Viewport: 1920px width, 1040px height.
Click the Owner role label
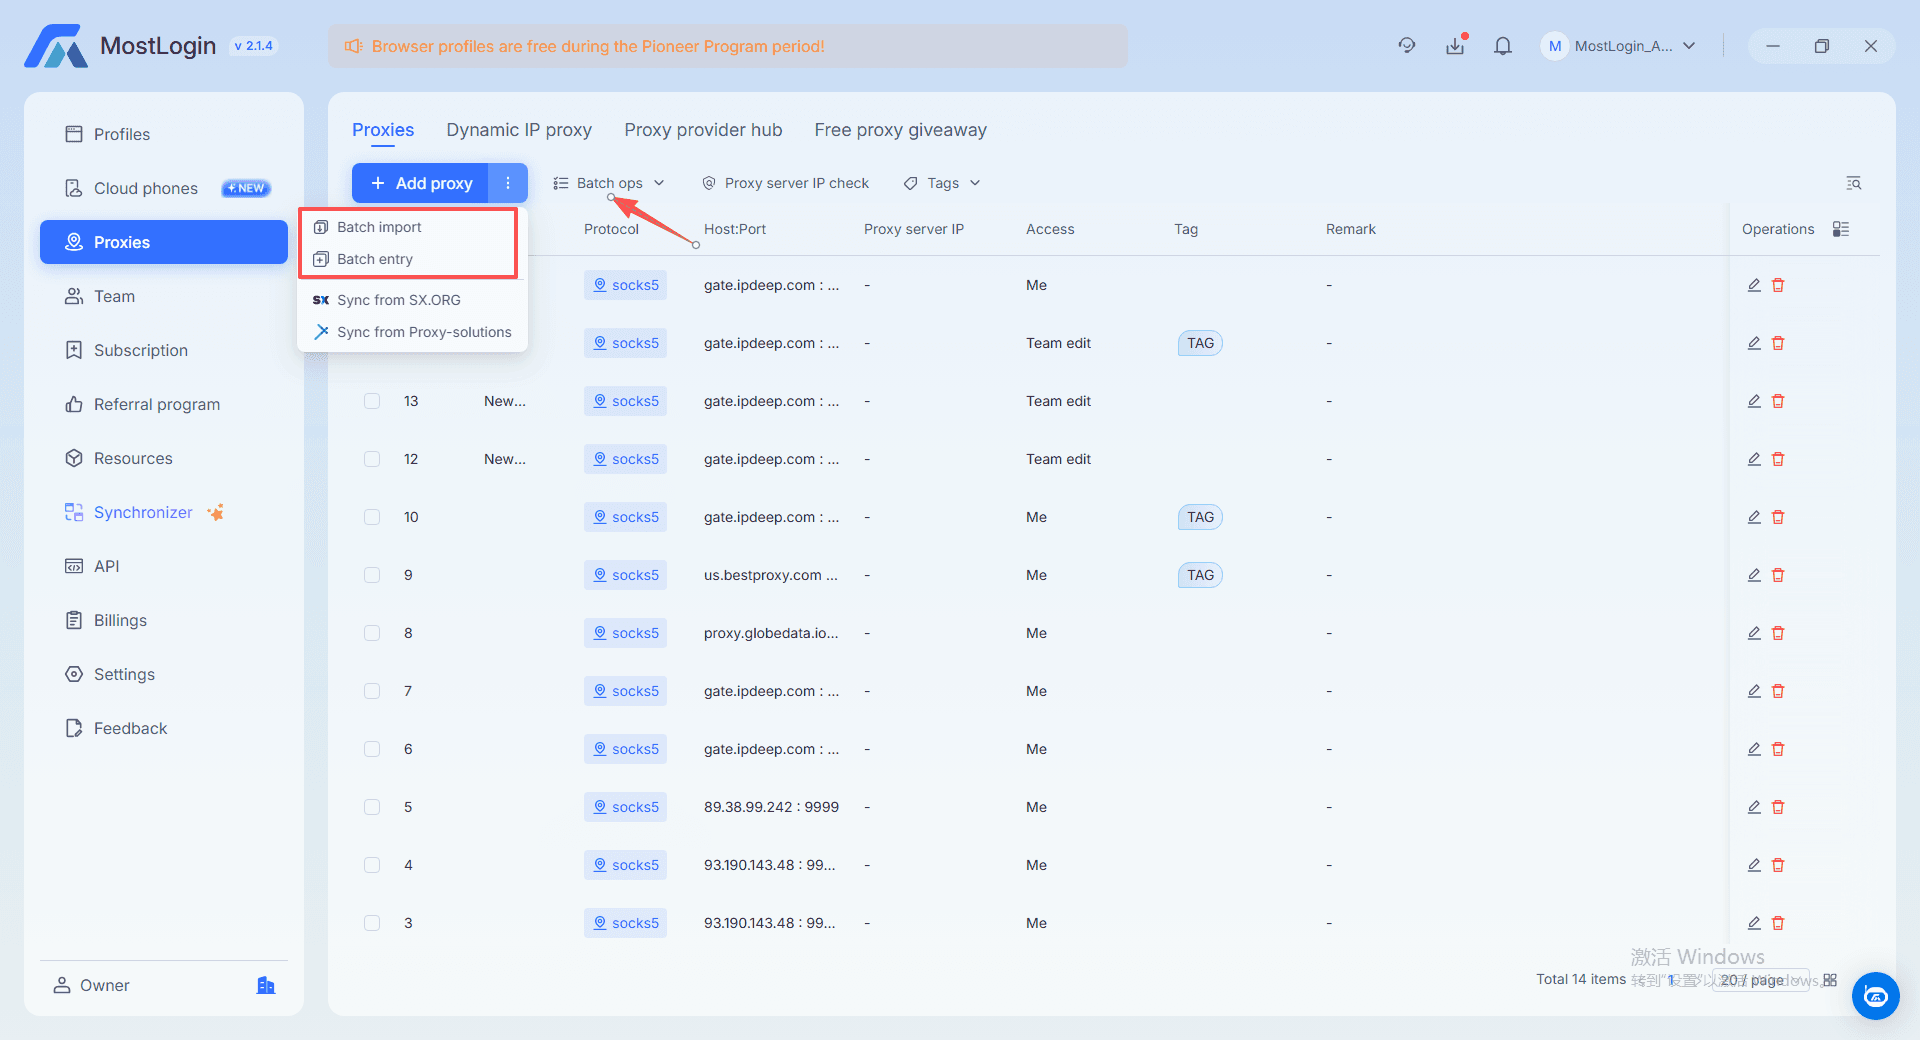(104, 985)
